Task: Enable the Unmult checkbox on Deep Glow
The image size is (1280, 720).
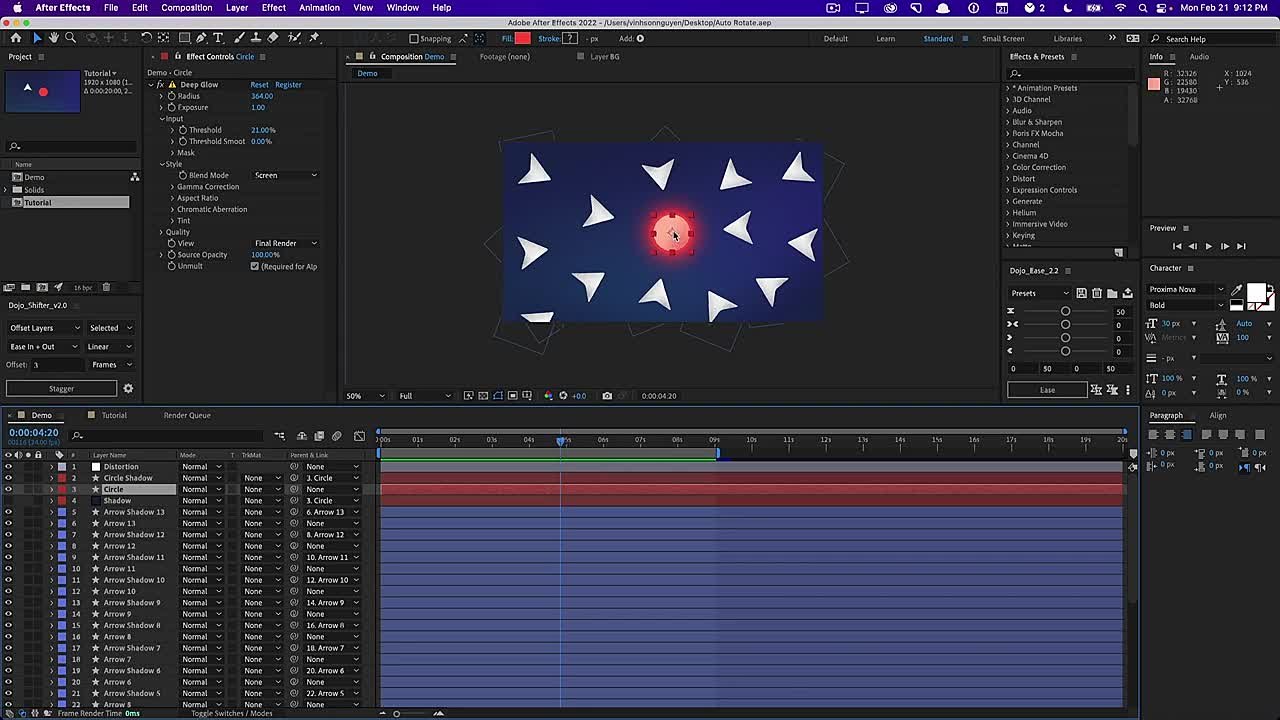Action: [254, 265]
